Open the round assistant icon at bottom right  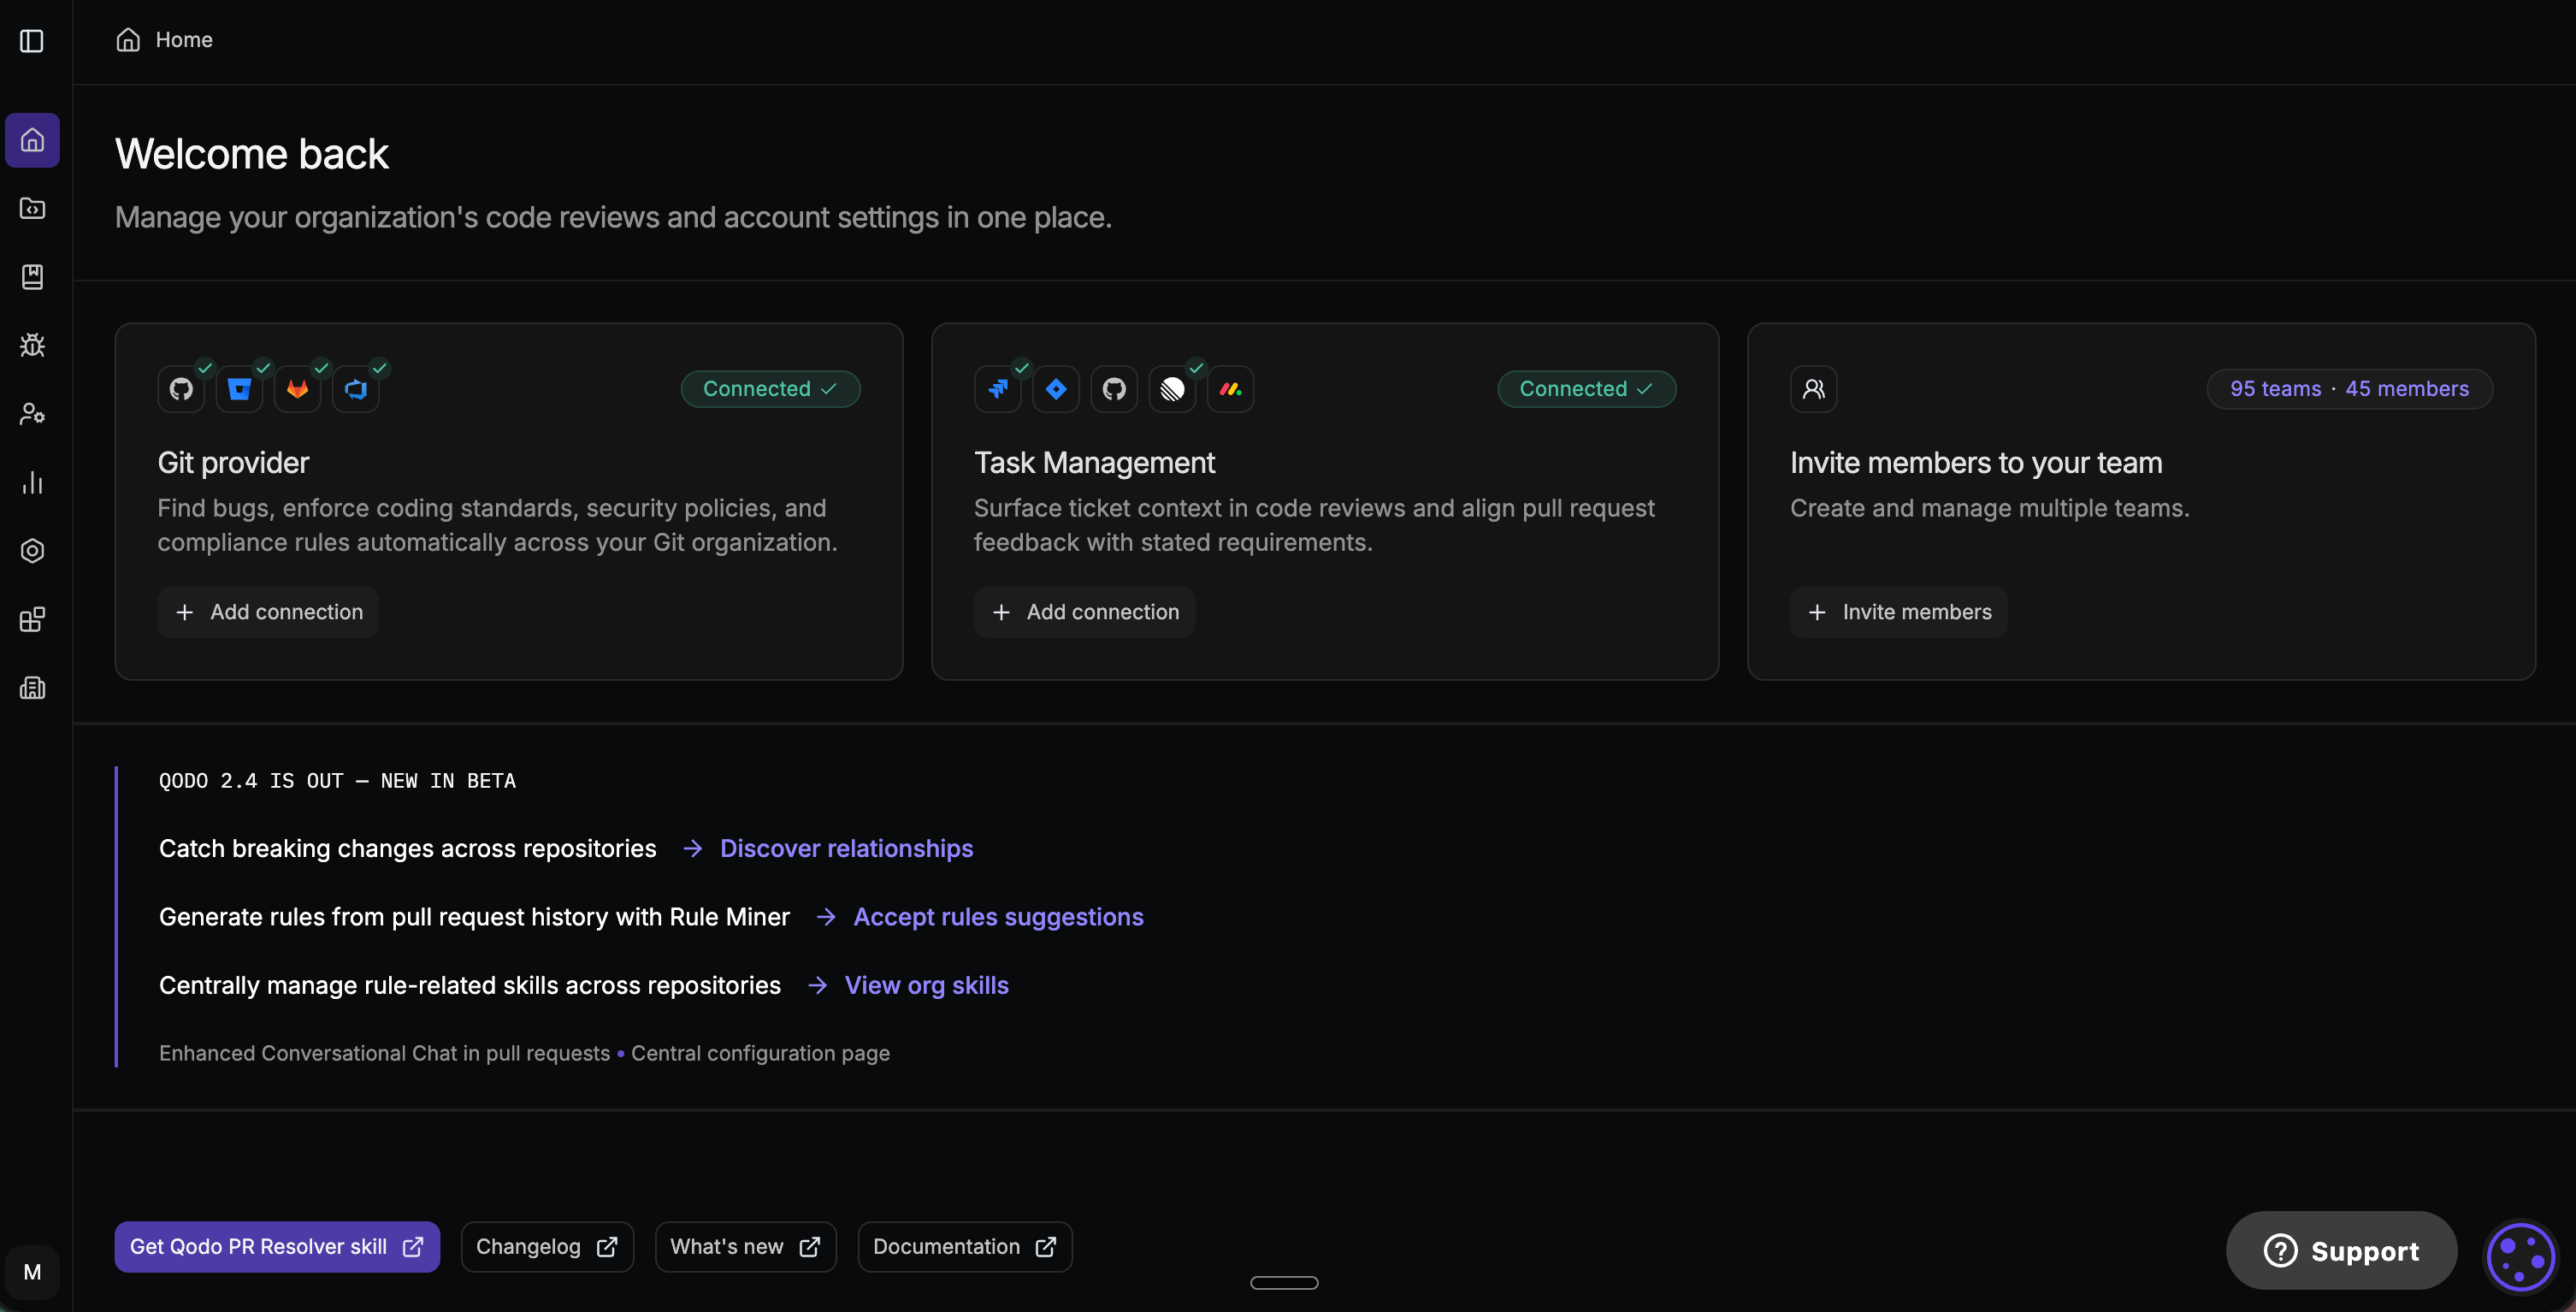click(2521, 1257)
